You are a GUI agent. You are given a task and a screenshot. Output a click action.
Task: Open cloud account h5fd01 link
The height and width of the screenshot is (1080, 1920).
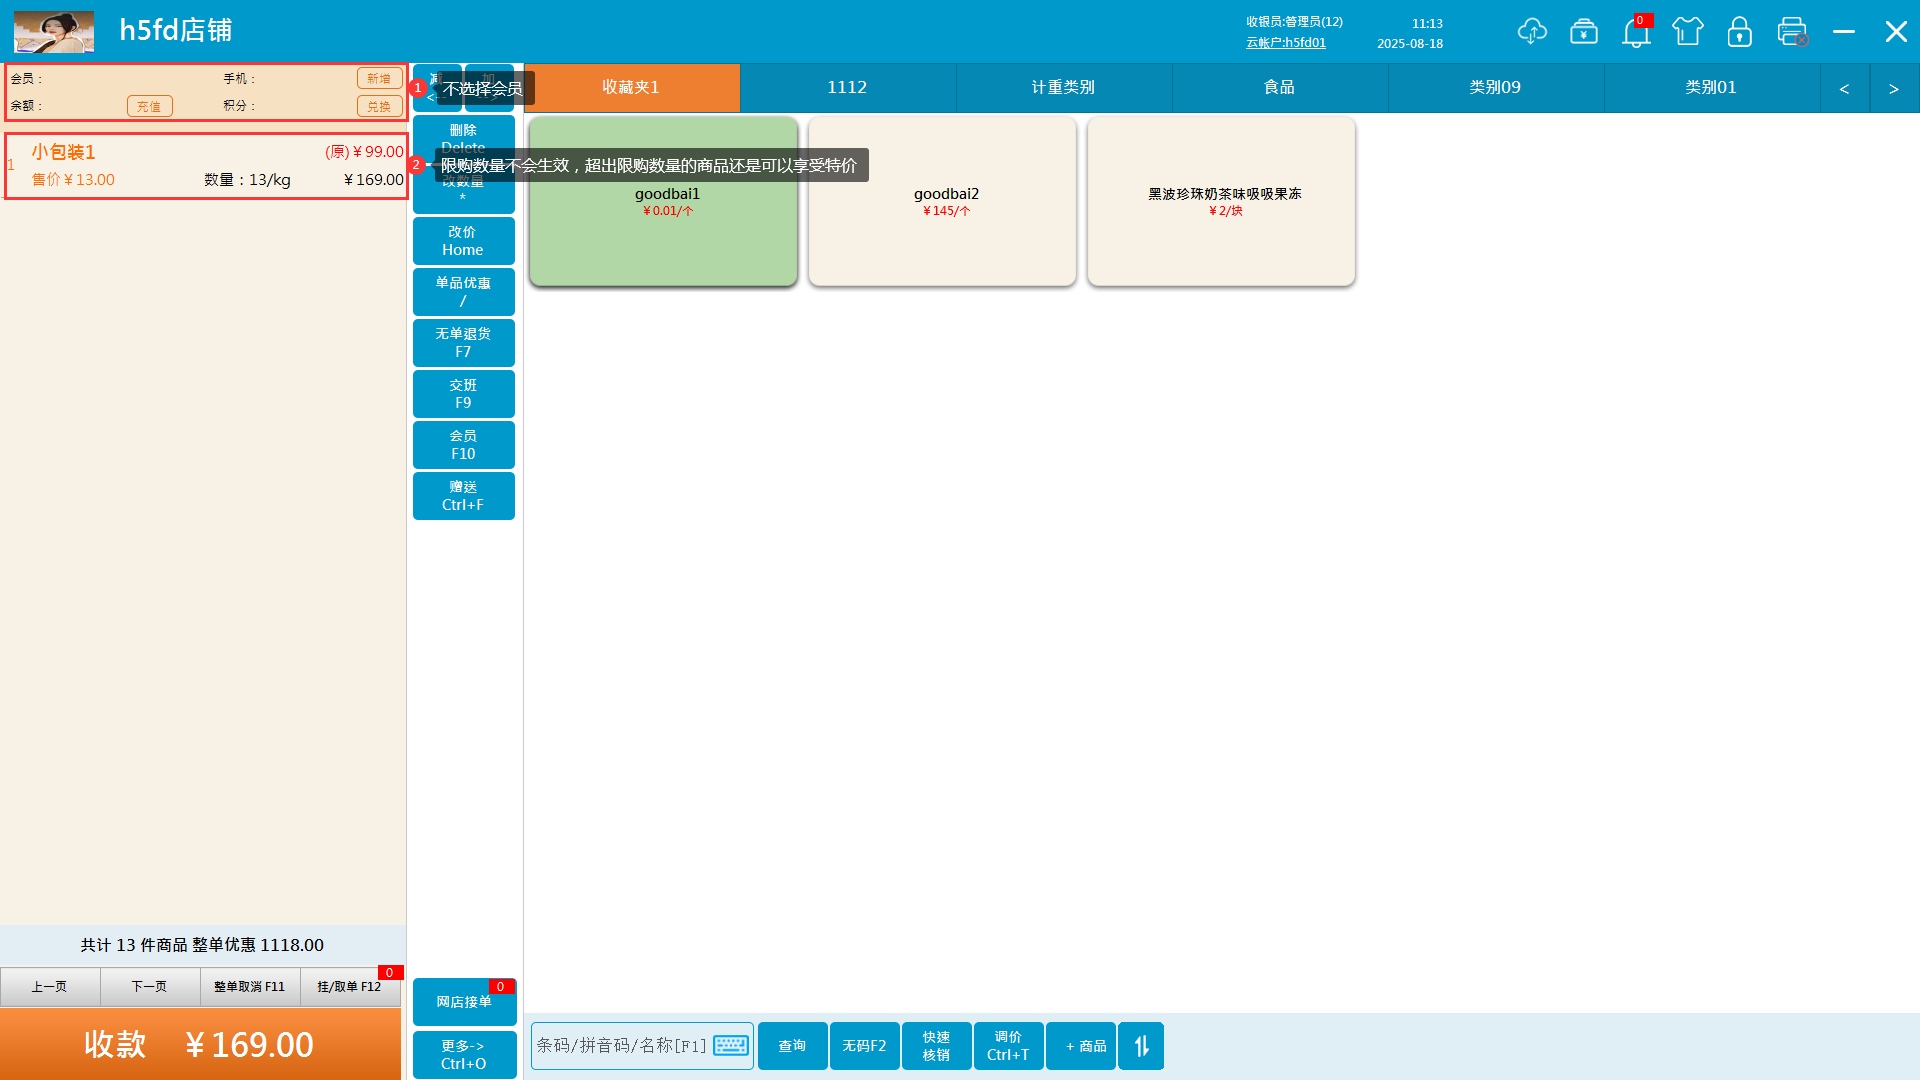pyautogui.click(x=1285, y=43)
